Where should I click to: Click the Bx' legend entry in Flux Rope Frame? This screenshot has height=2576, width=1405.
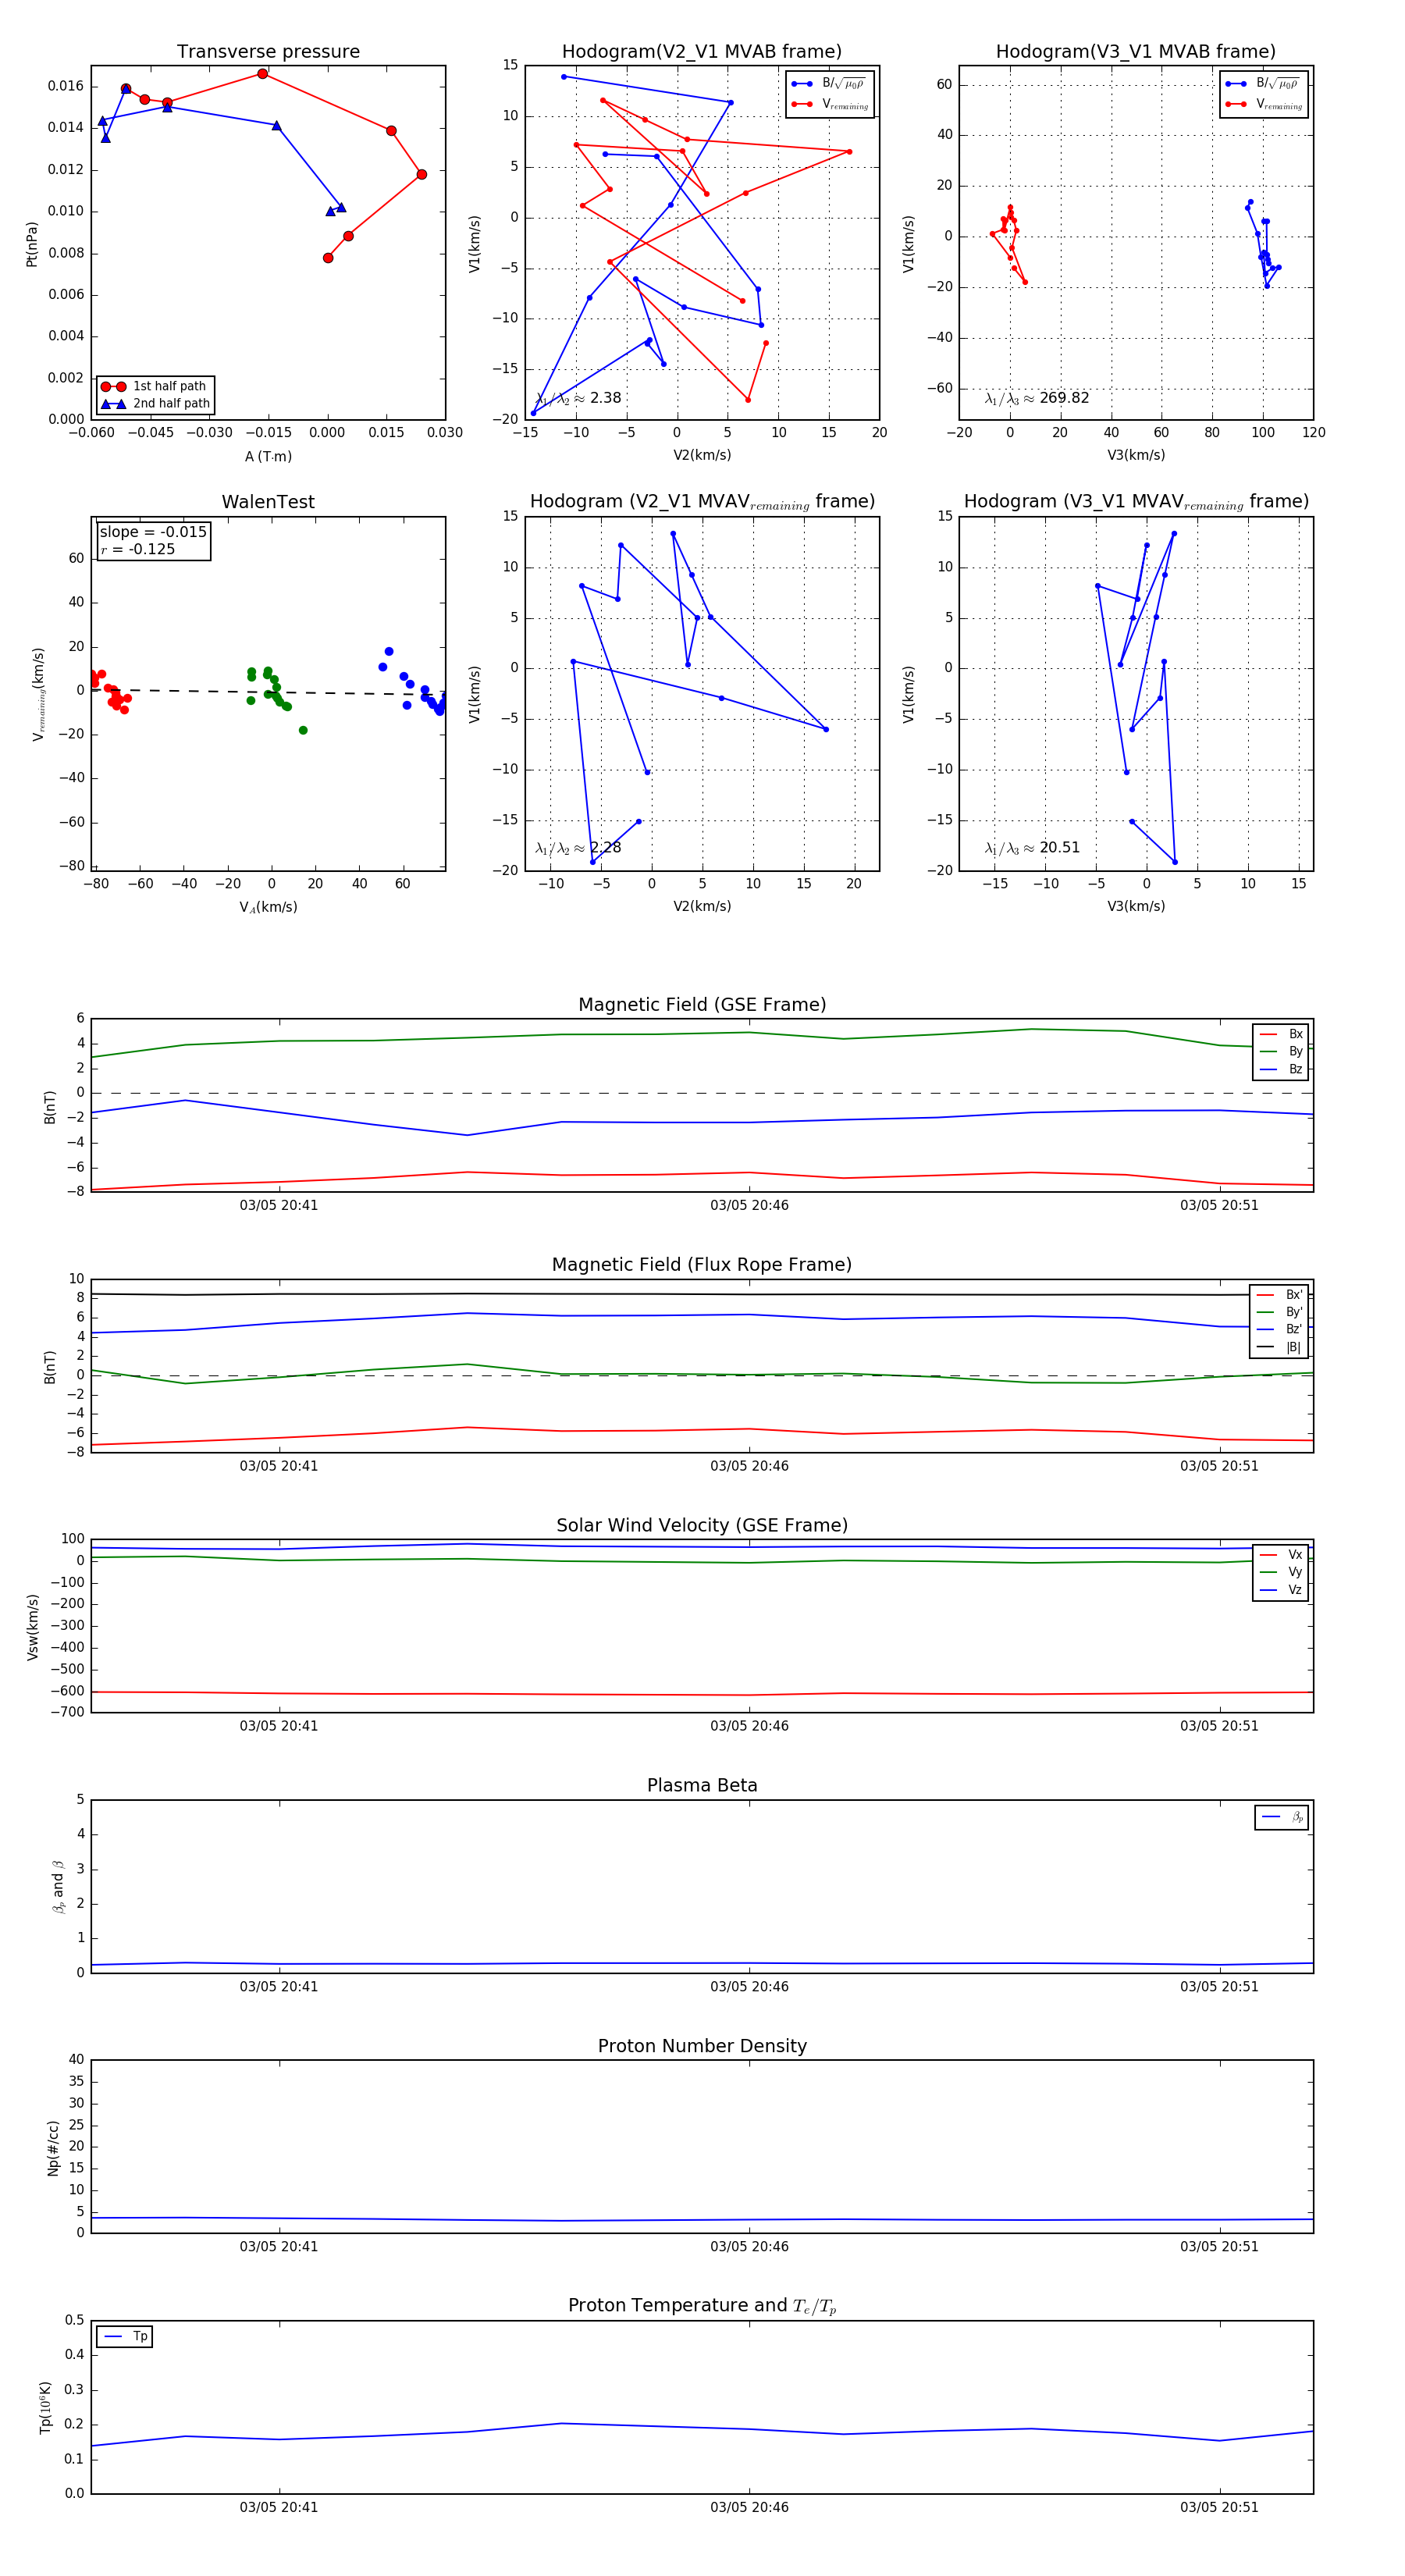1280,1294
